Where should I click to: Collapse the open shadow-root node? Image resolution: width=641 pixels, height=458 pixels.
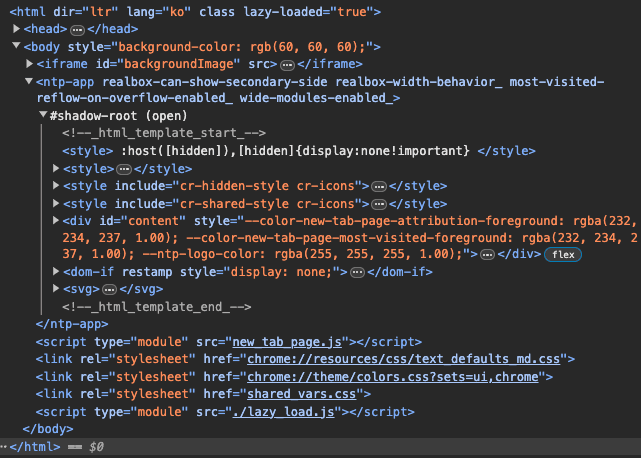(x=42, y=115)
